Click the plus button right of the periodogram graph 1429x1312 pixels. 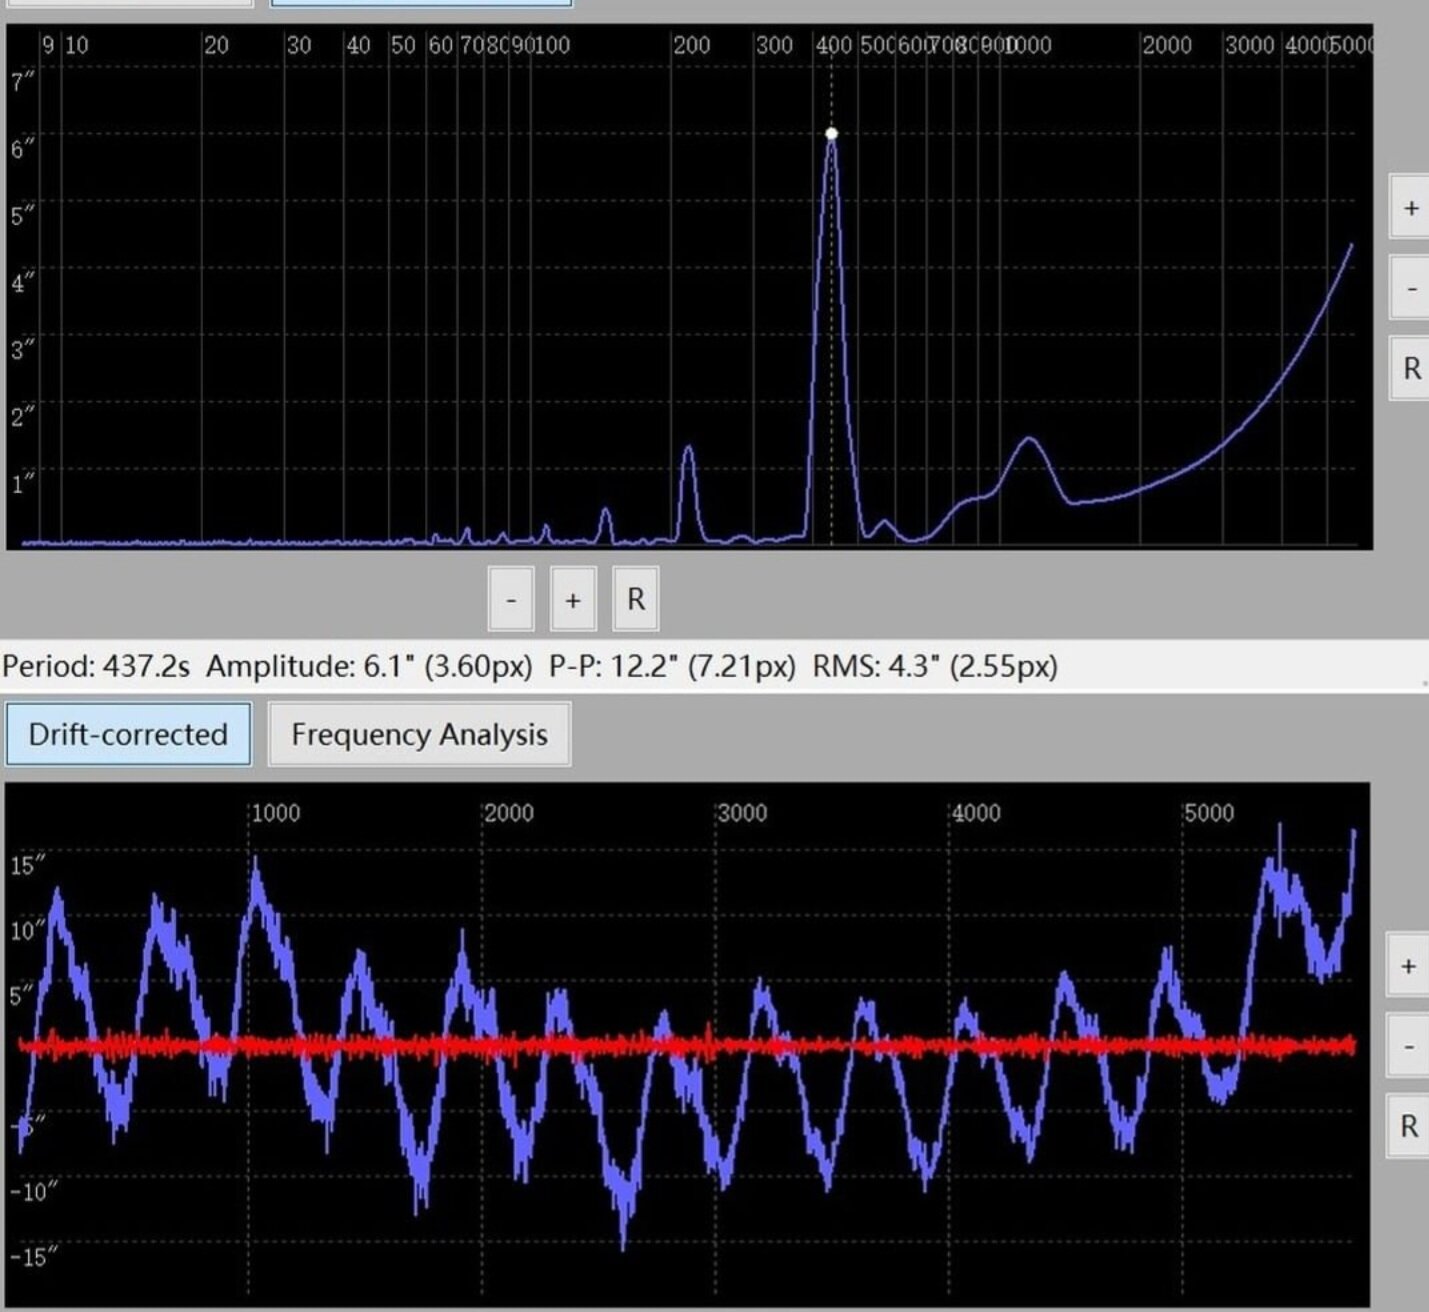click(1410, 208)
